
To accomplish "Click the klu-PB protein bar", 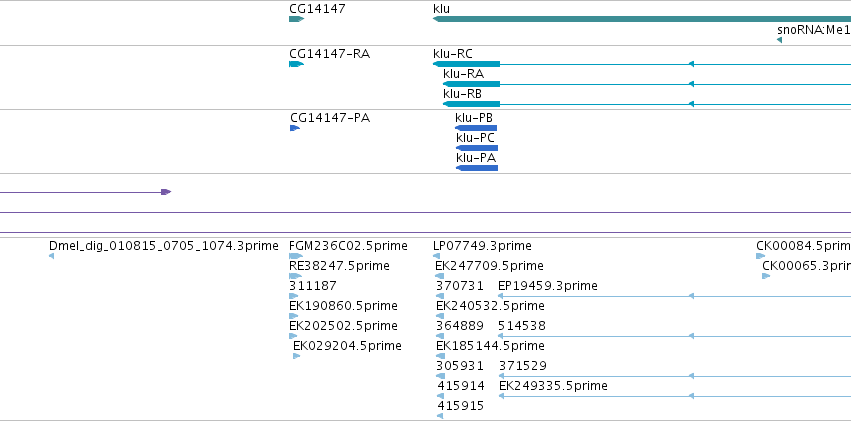I will [x=476, y=128].
